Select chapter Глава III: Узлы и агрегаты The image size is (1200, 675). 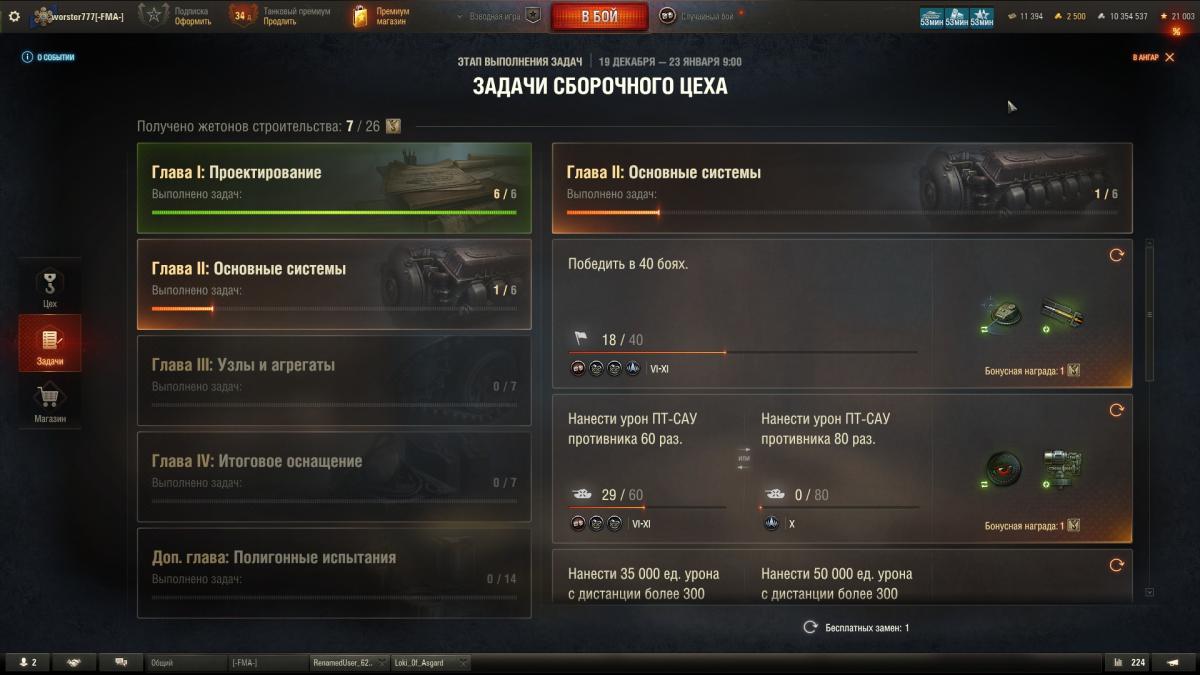(x=334, y=380)
